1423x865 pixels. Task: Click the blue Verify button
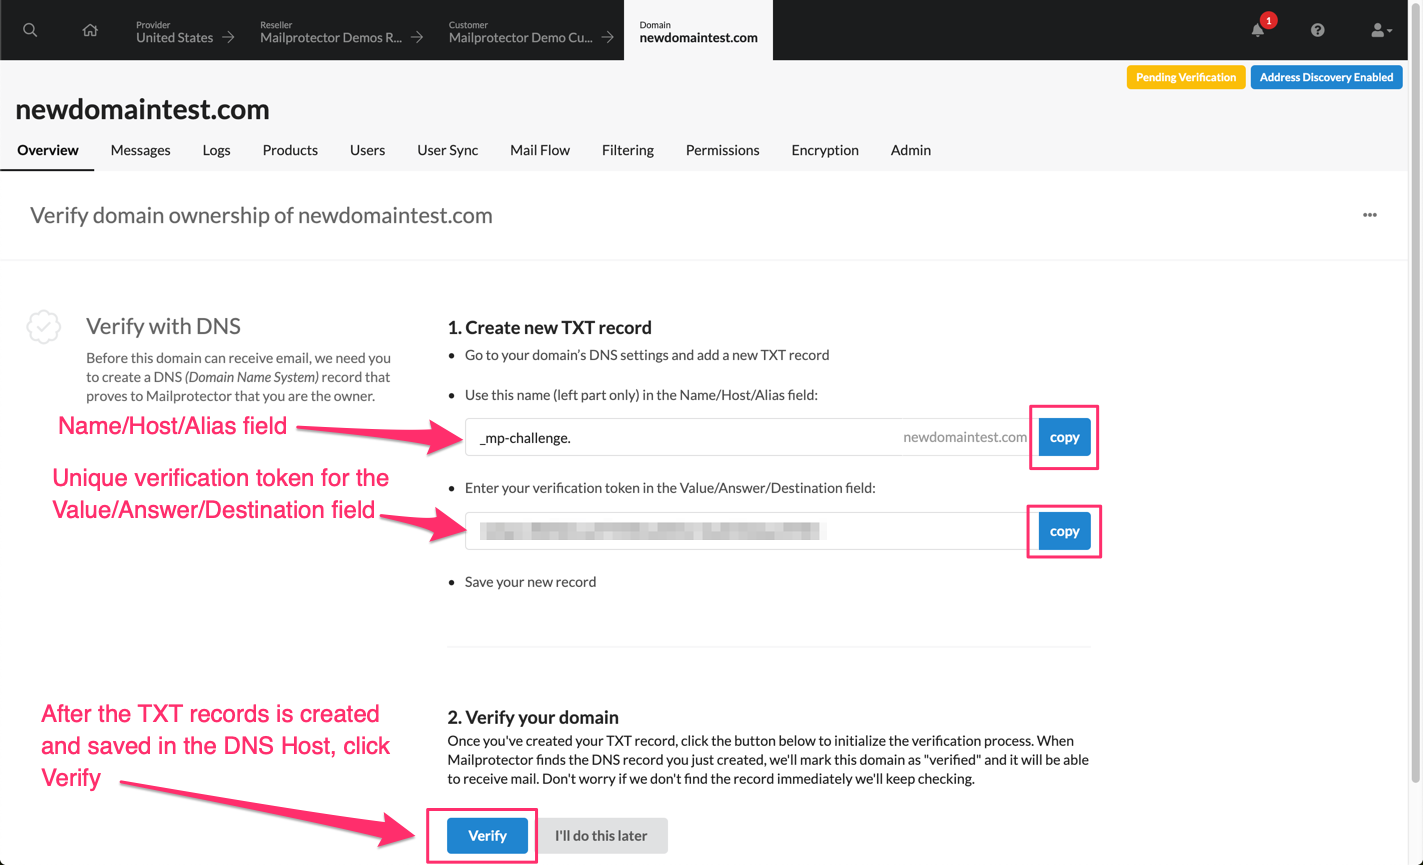(x=487, y=835)
